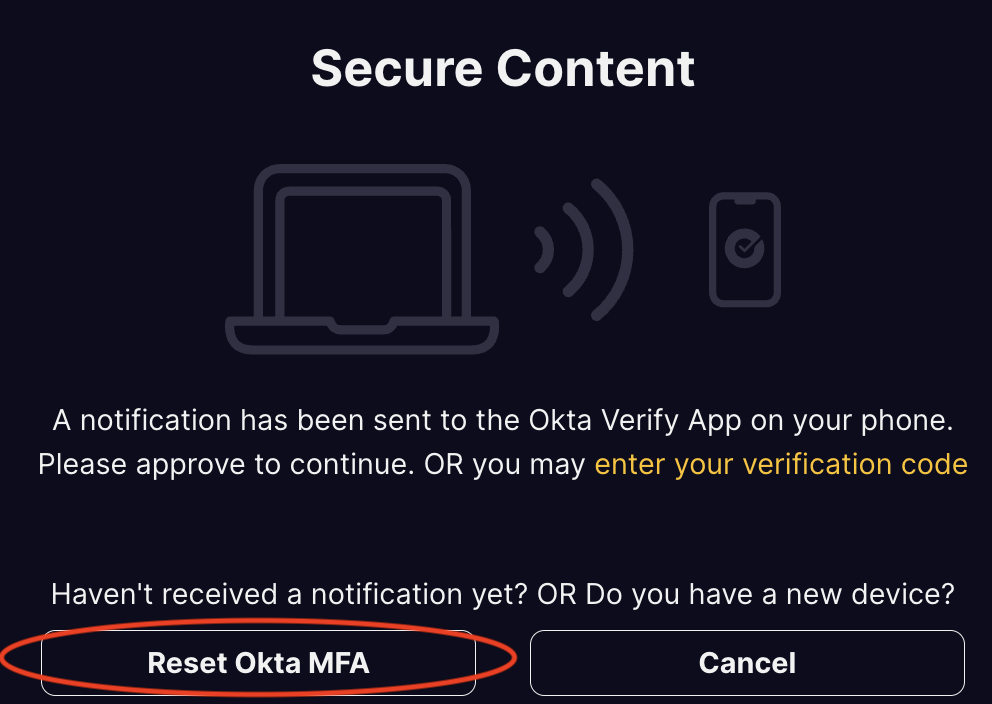Select the checkmark badge on the phone

coord(744,248)
